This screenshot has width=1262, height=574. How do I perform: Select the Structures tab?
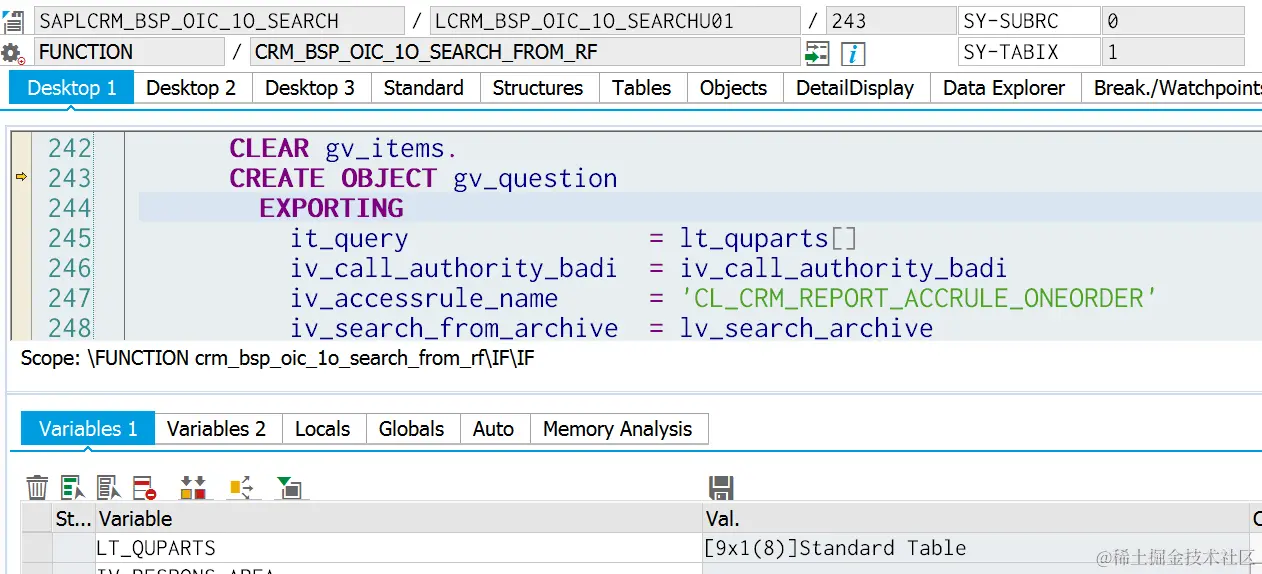point(538,88)
